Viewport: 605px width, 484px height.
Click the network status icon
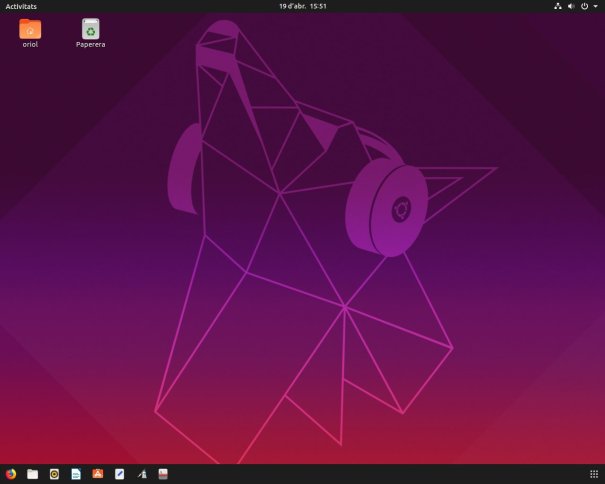point(557,6)
